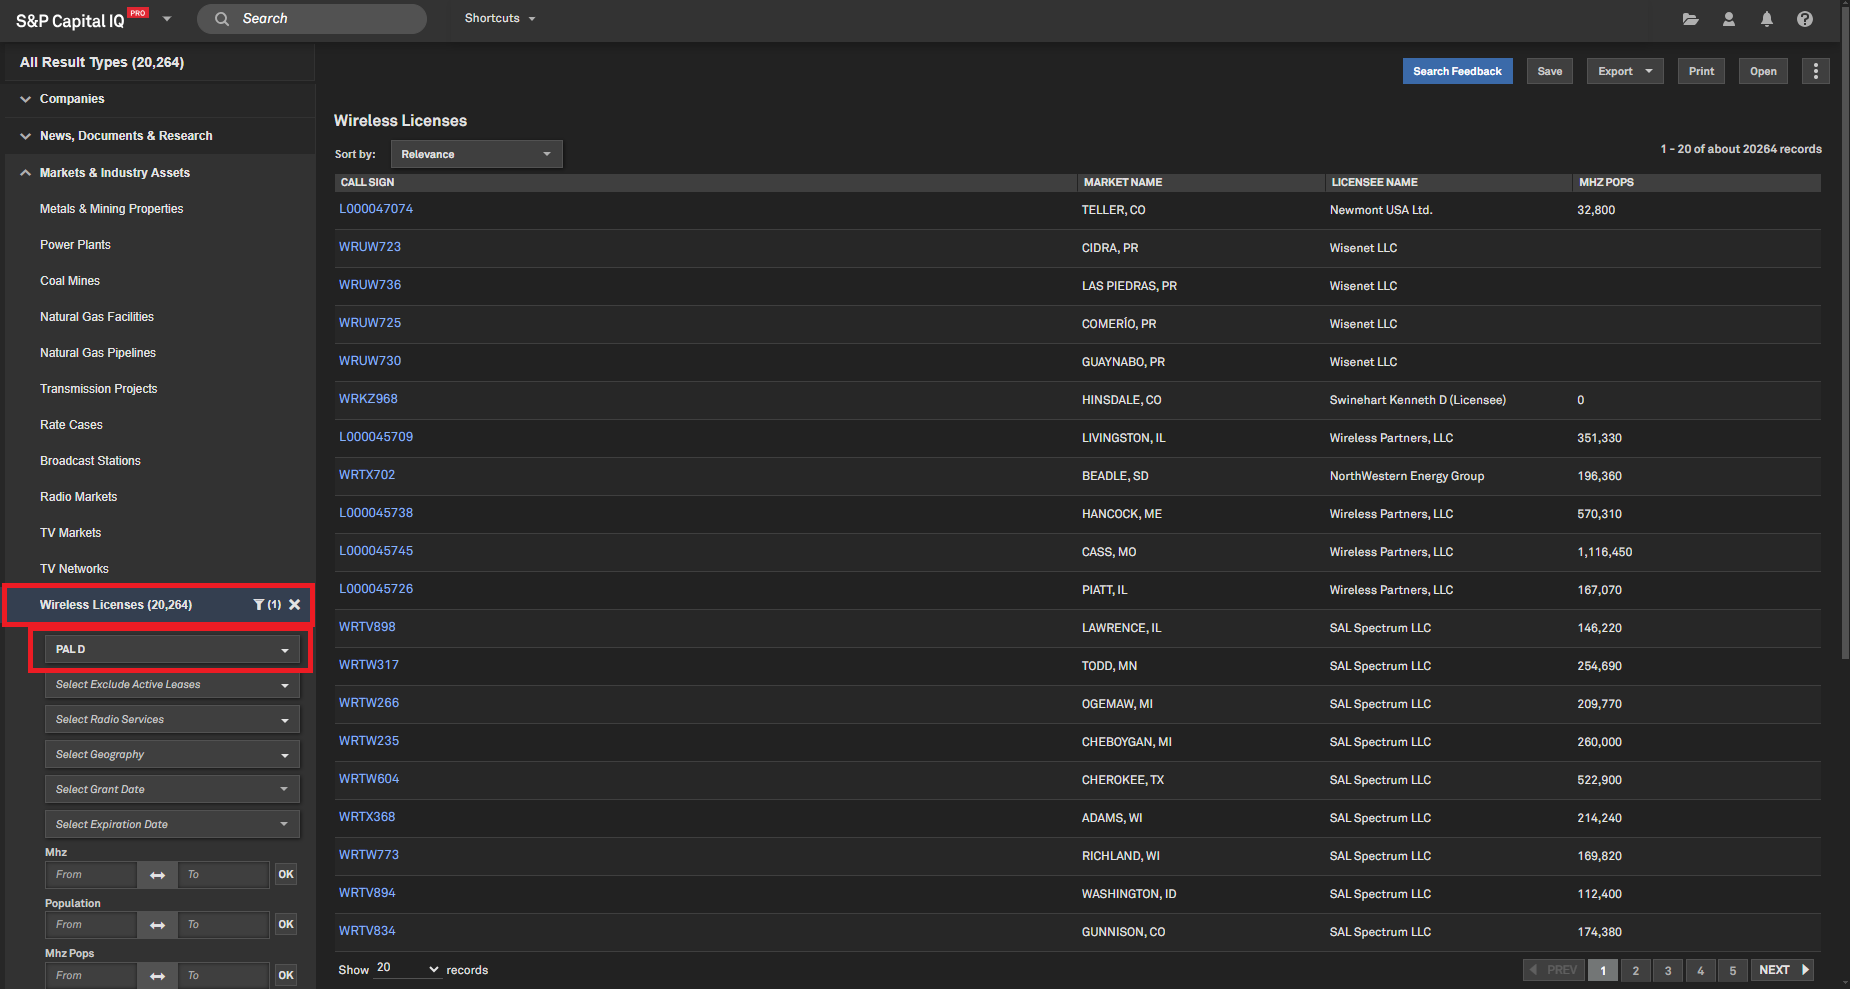Image resolution: width=1850 pixels, height=989 pixels.
Task: Open call sign WRUW723 link
Action: point(370,247)
